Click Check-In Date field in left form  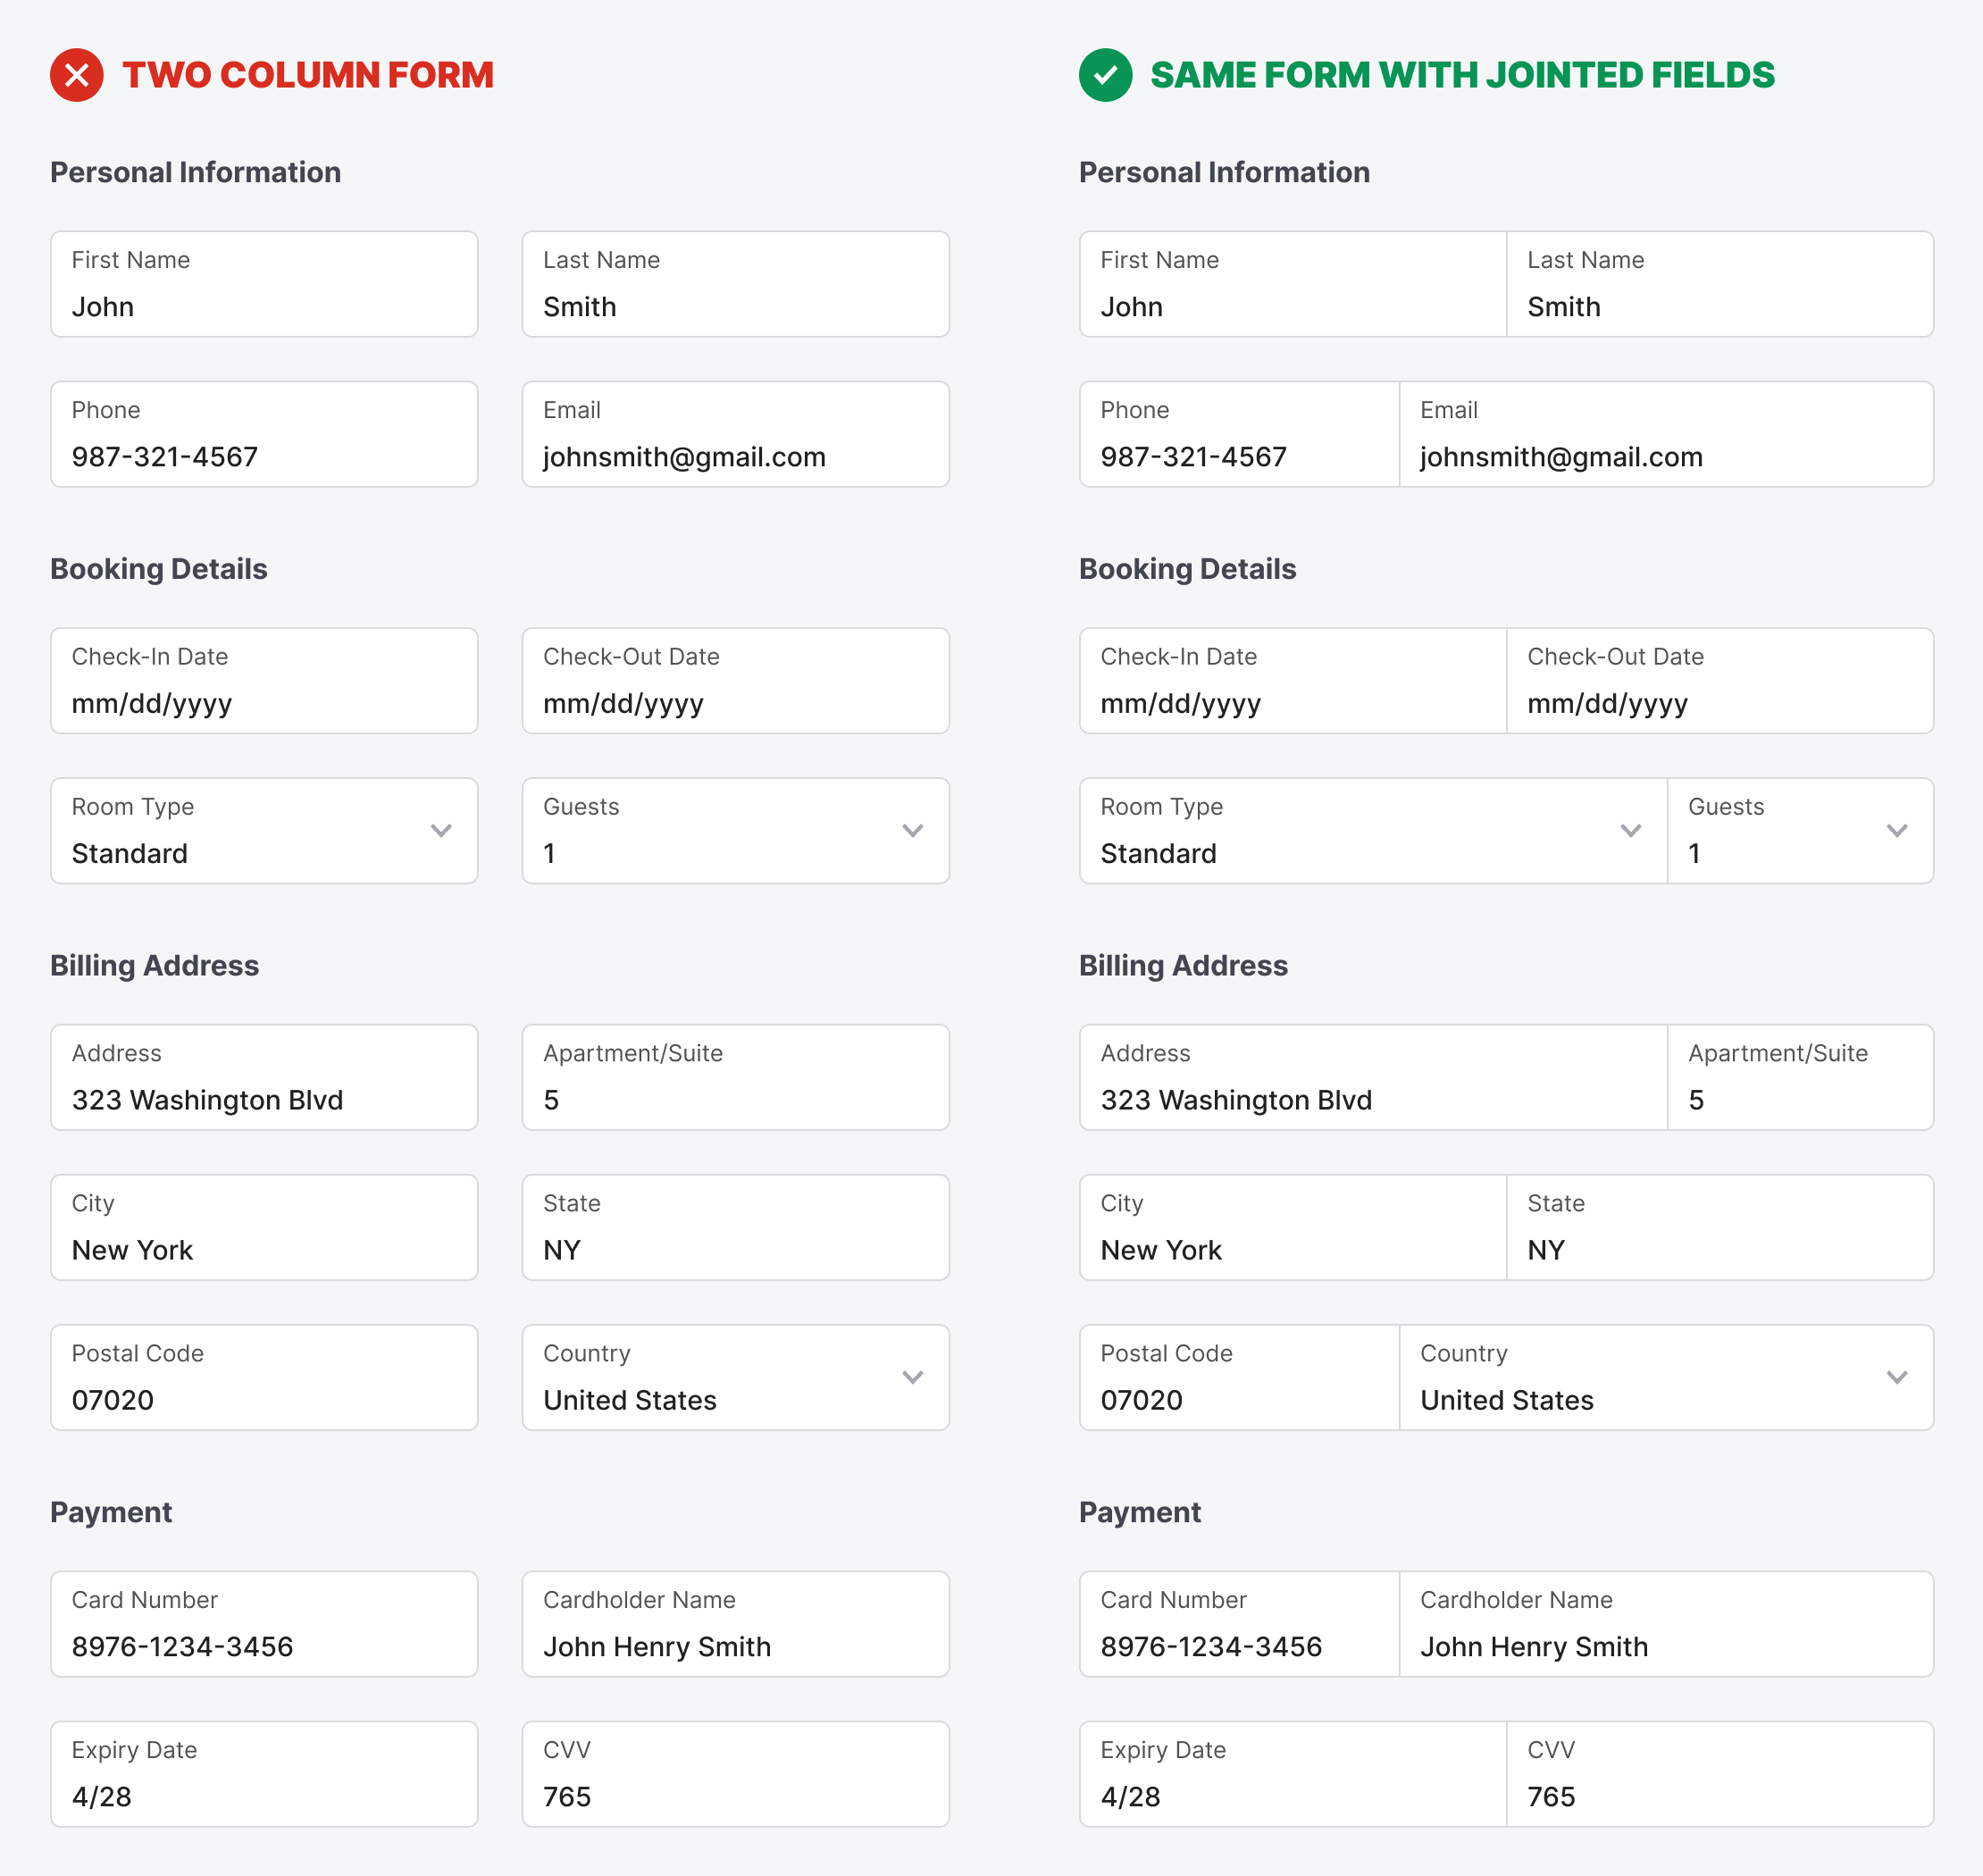click(264, 681)
